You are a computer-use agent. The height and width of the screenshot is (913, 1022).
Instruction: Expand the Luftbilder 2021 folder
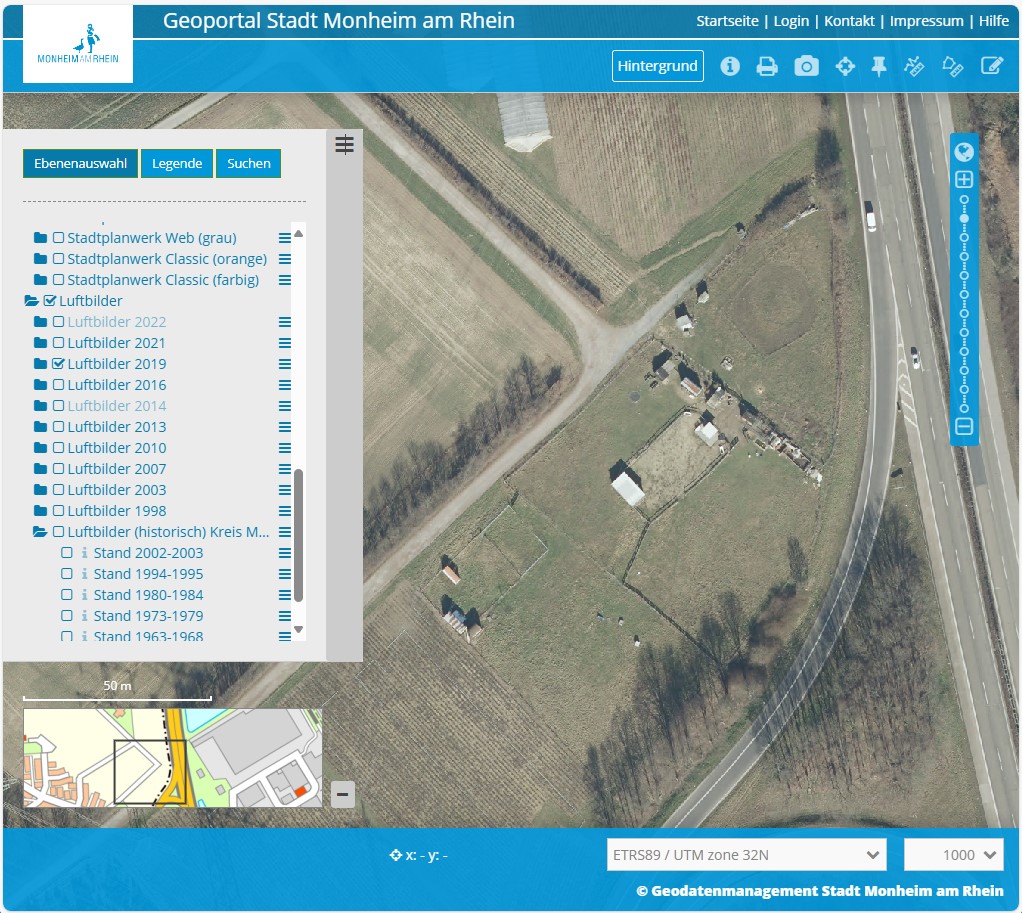coord(40,343)
